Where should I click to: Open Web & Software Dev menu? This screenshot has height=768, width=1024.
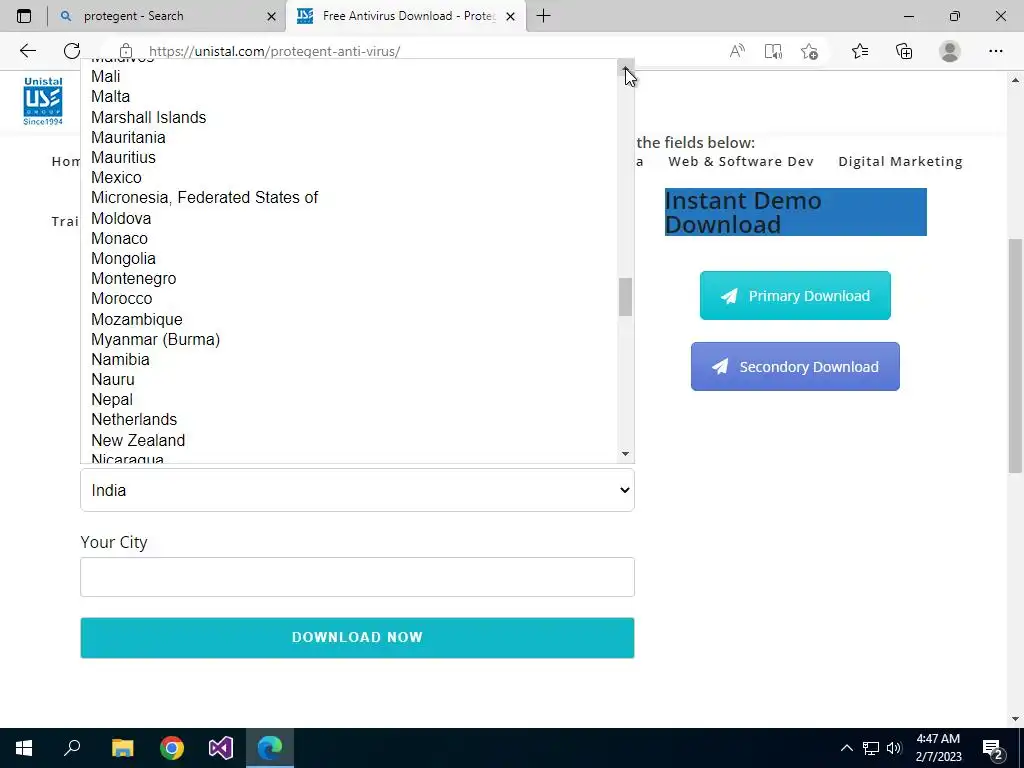pyautogui.click(x=741, y=161)
